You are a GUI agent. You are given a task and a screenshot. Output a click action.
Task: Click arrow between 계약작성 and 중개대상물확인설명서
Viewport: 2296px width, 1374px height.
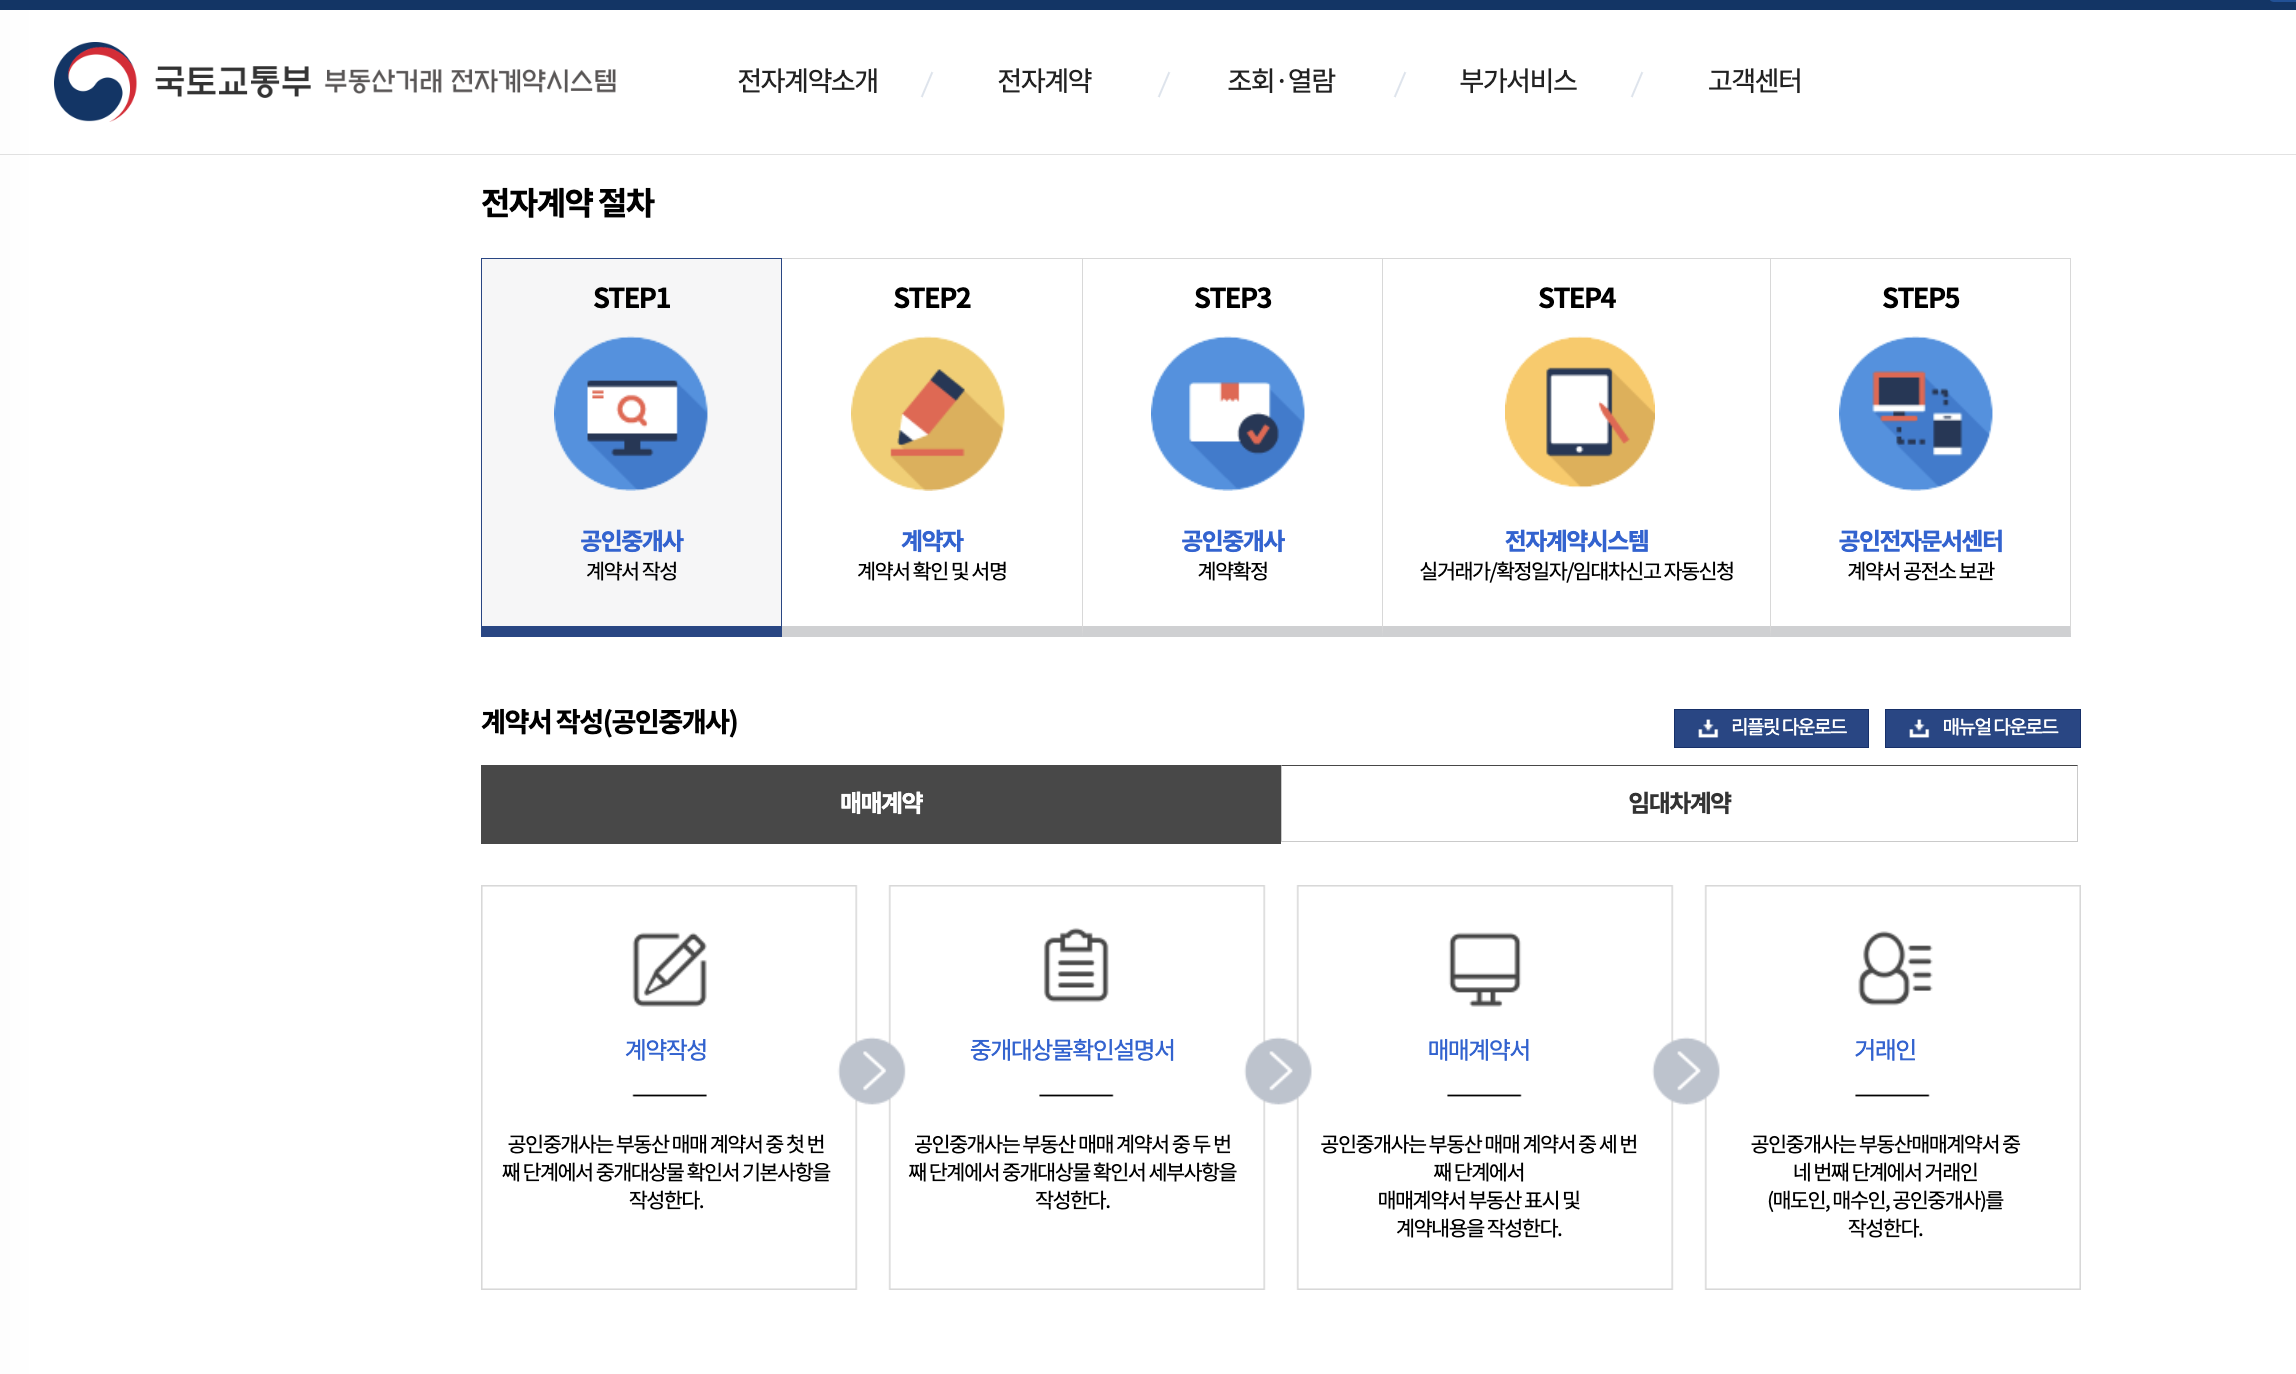(872, 1071)
